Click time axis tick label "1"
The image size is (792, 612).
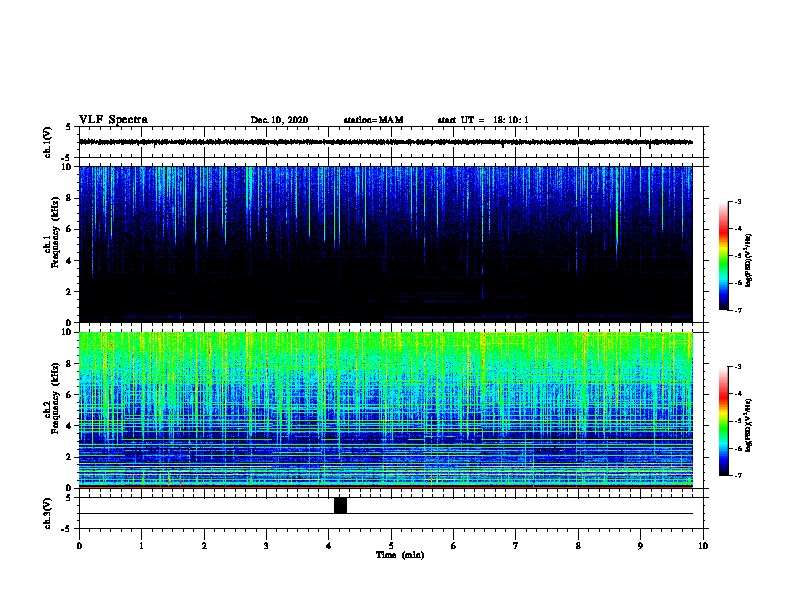coord(141,546)
